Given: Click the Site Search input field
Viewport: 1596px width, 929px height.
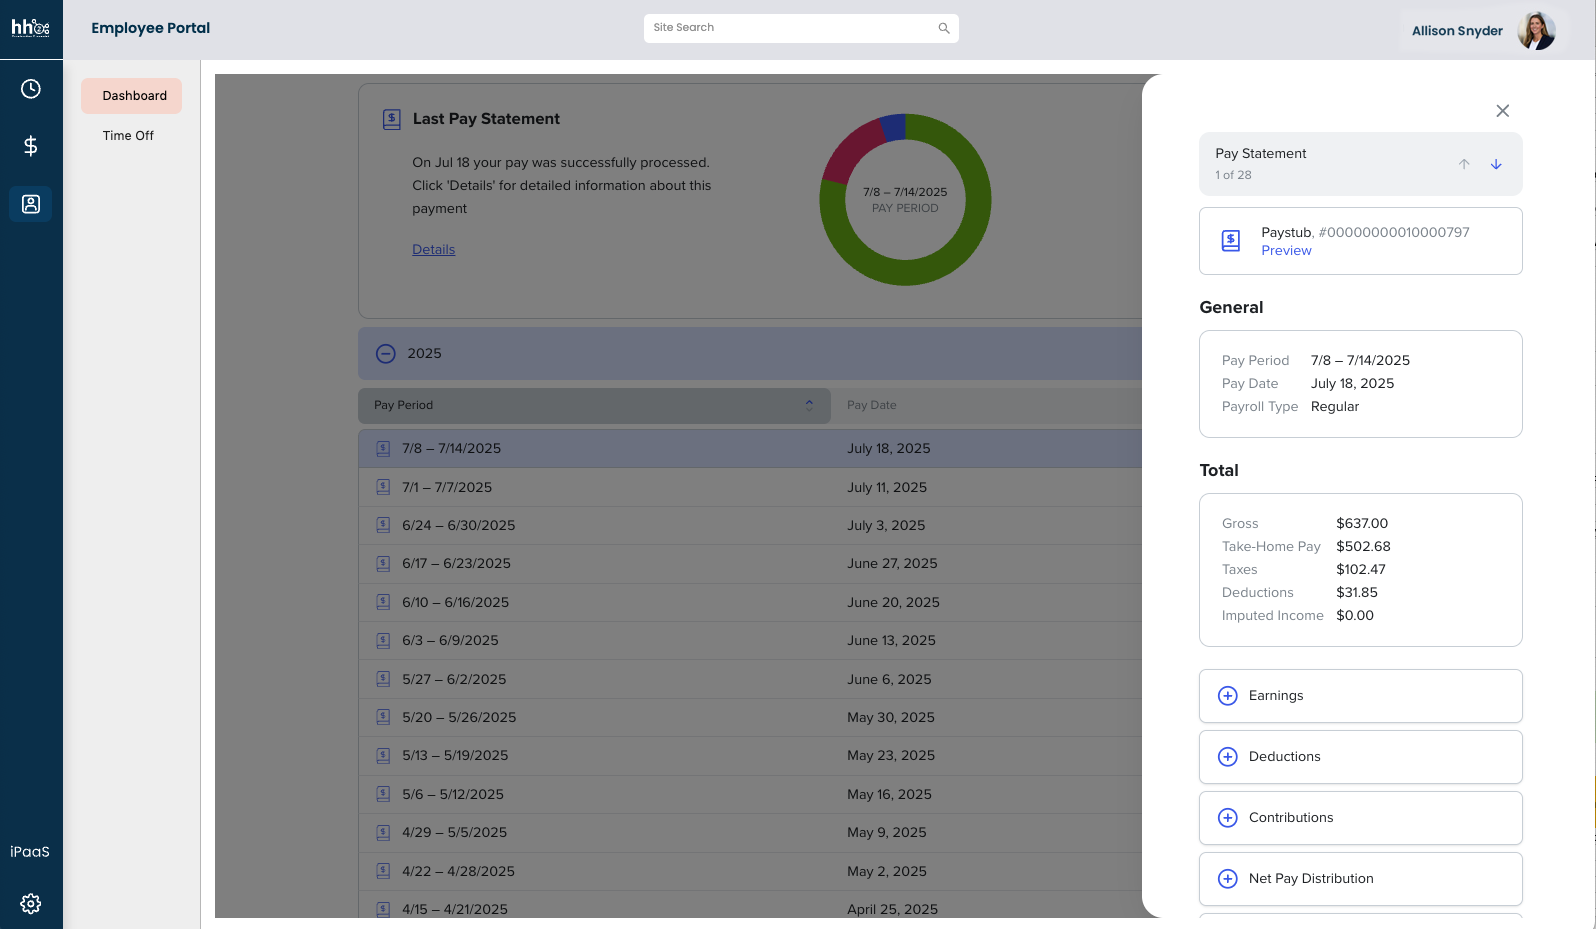Looking at the screenshot, I should click(x=790, y=28).
